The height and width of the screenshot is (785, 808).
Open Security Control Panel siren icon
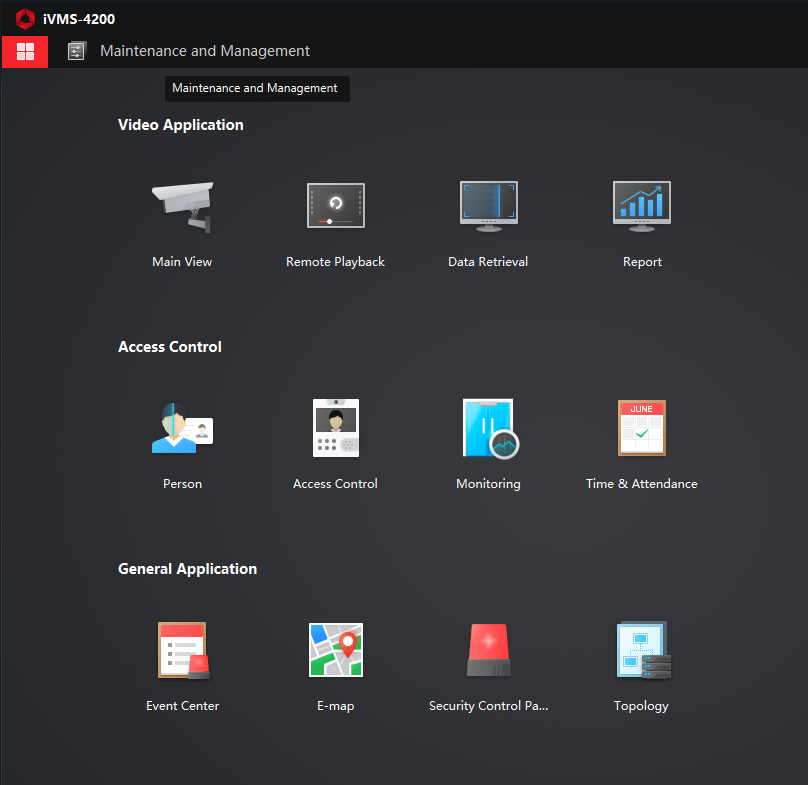pyautogui.click(x=489, y=650)
